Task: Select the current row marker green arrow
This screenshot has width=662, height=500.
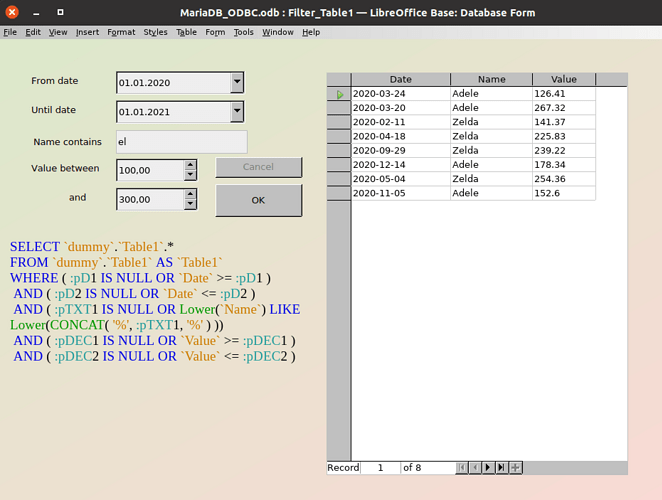Action: (340, 94)
